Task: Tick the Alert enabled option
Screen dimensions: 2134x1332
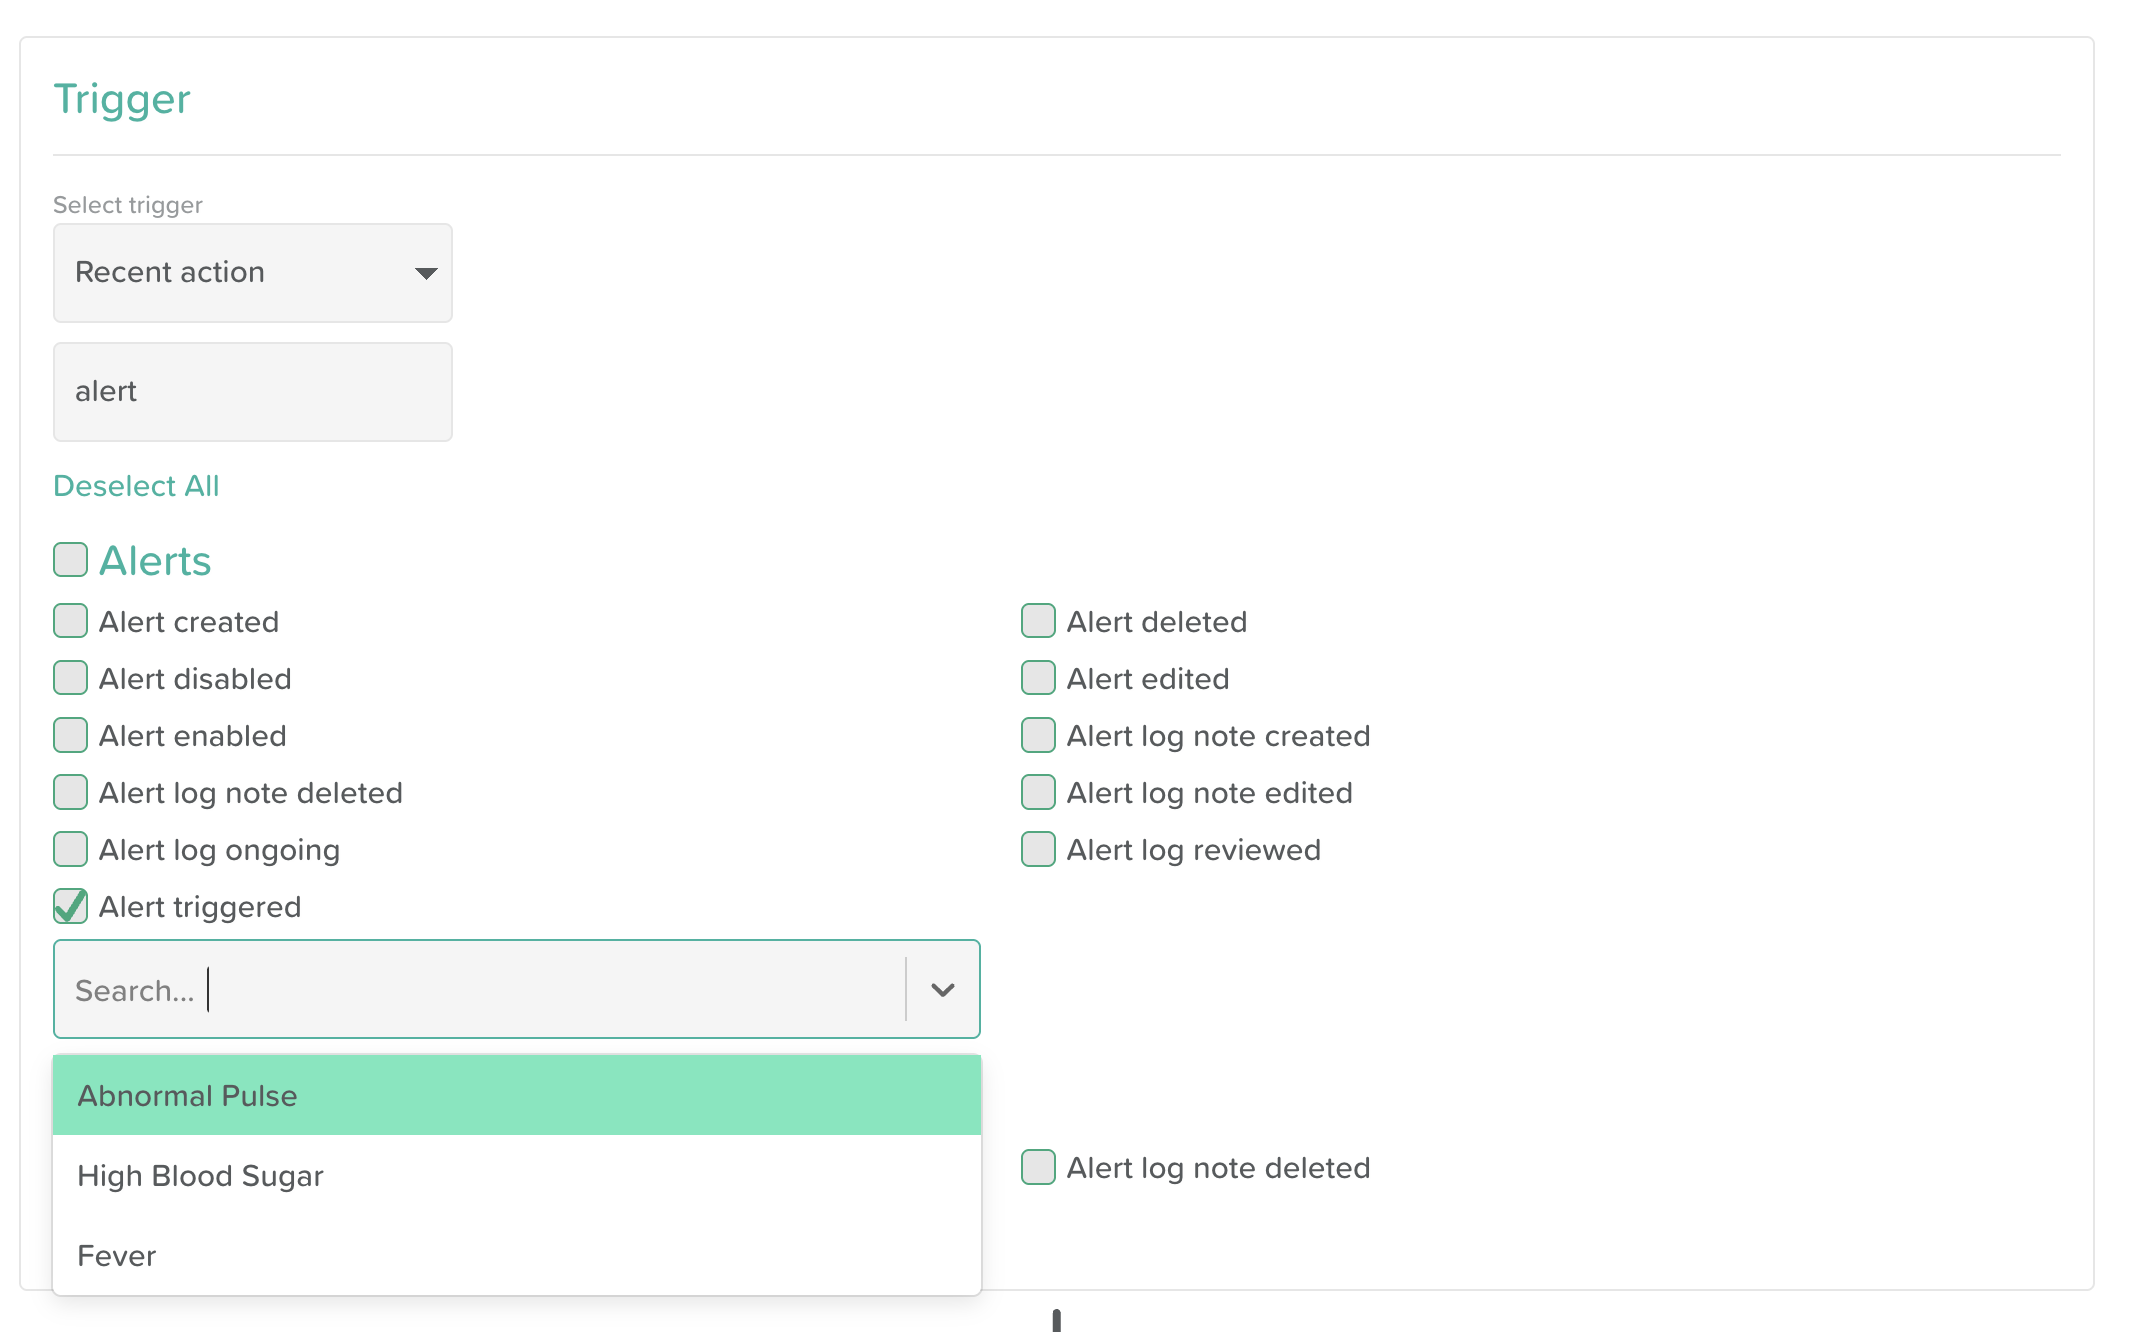Action: point(71,735)
